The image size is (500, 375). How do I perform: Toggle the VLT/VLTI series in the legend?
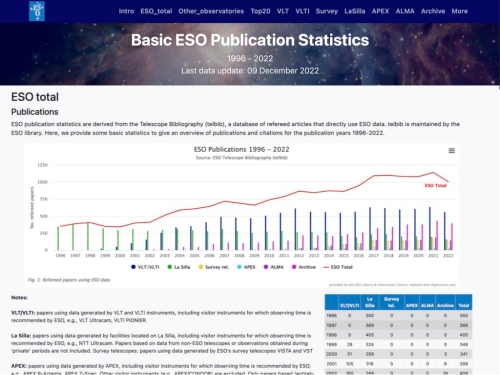coord(145,267)
